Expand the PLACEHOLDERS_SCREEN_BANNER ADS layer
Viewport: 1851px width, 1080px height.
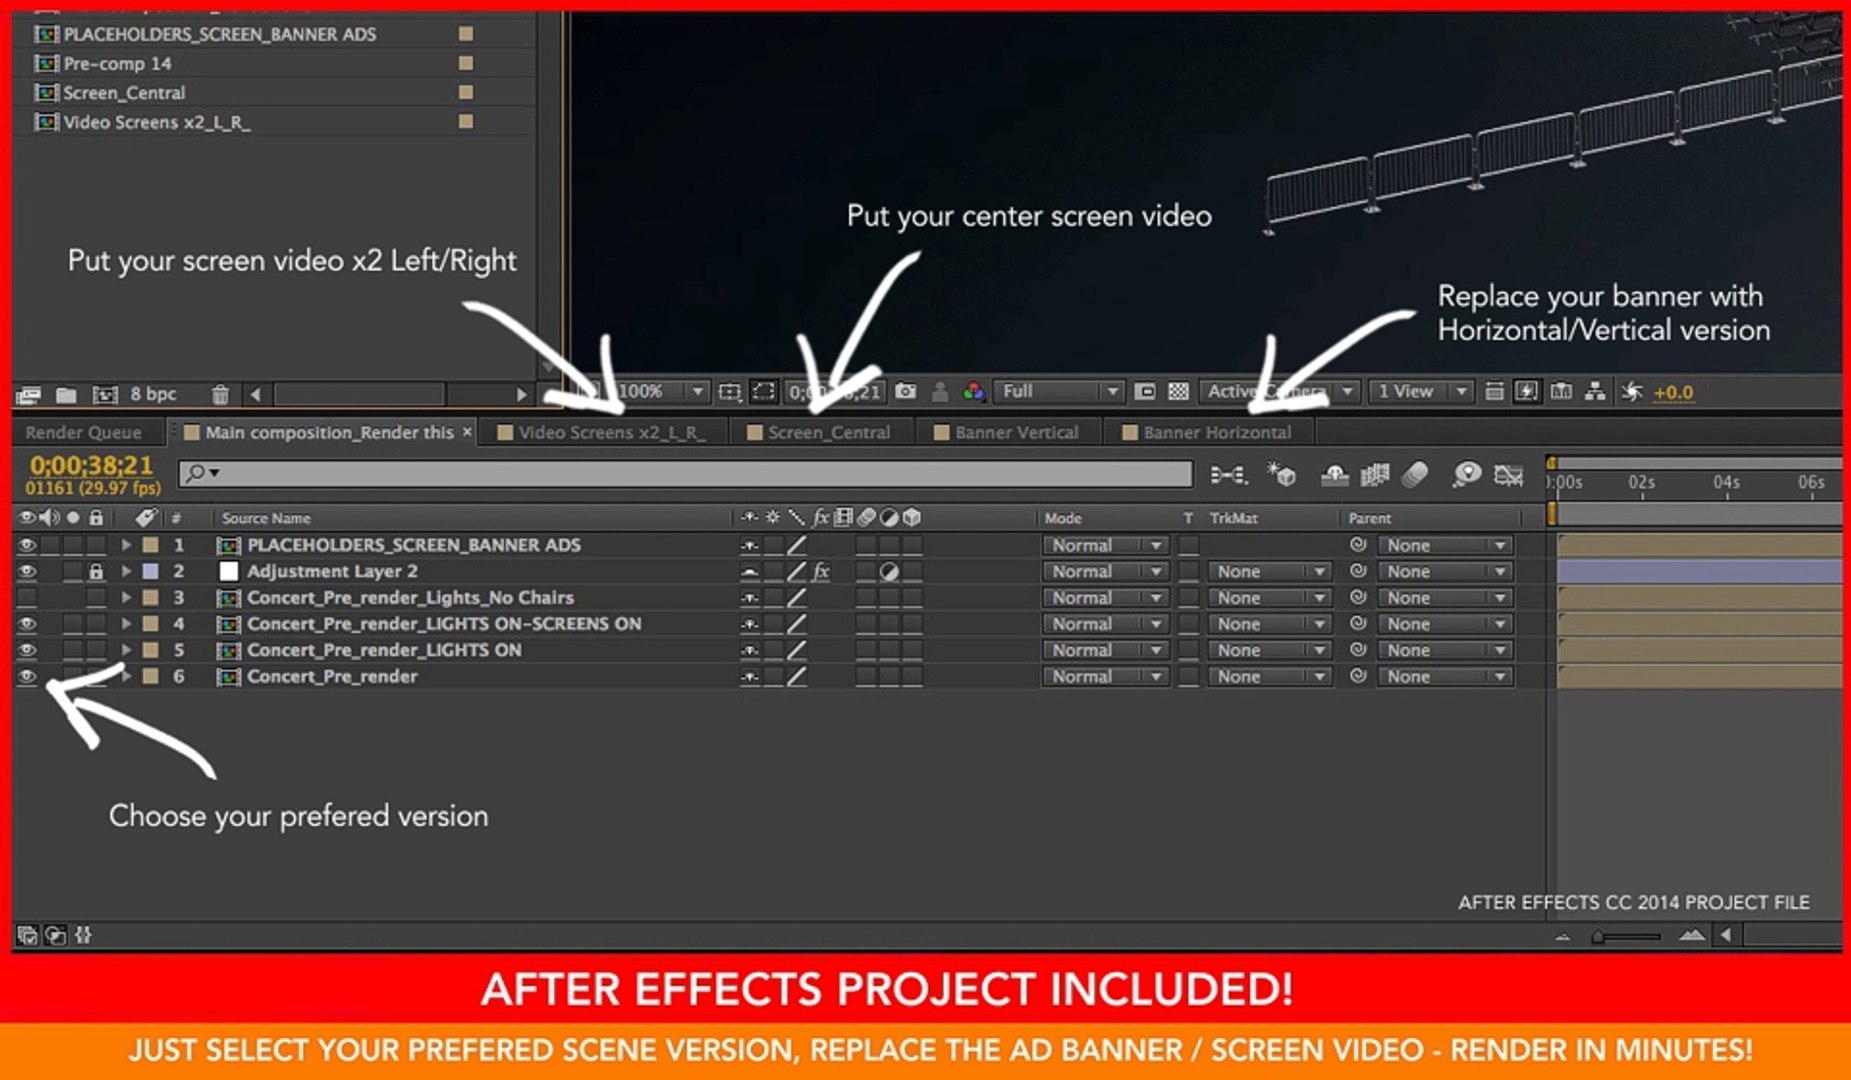(126, 545)
